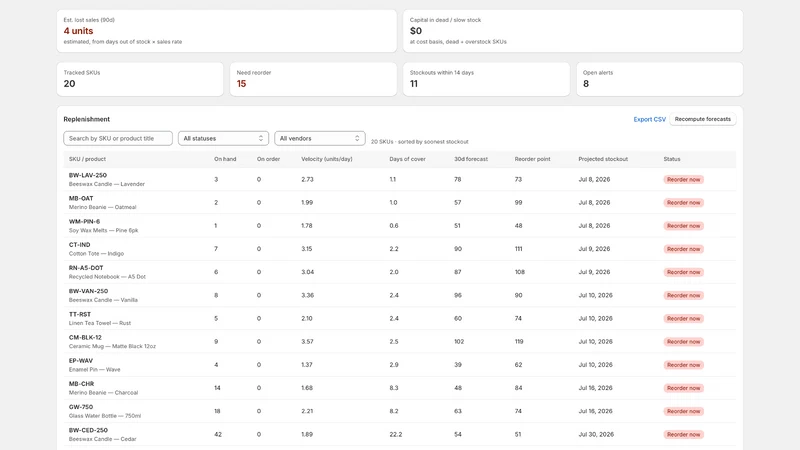This screenshot has height=450, width=800.
Task: Click Reorder now badge for TT-RST
Action: pos(684,318)
